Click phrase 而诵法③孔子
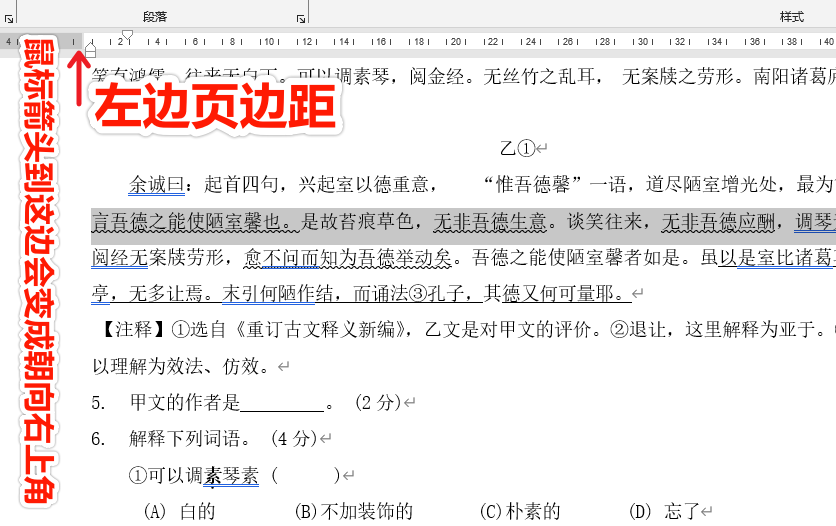Viewport: 836px width, 526px height. tap(408, 293)
